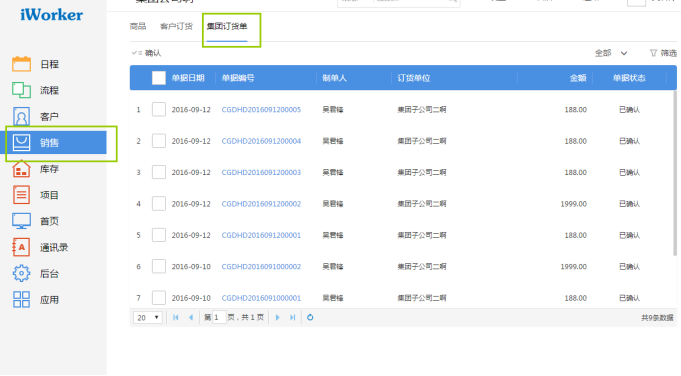The height and width of the screenshot is (376, 681).
Task: Click the iWorker logo
Action: (x=51, y=15)
